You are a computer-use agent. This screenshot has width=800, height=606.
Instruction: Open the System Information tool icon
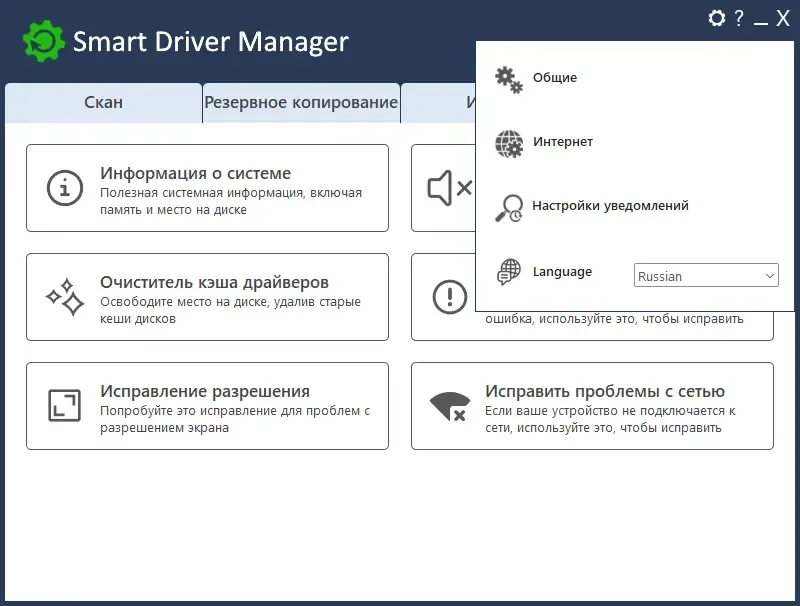coord(66,186)
